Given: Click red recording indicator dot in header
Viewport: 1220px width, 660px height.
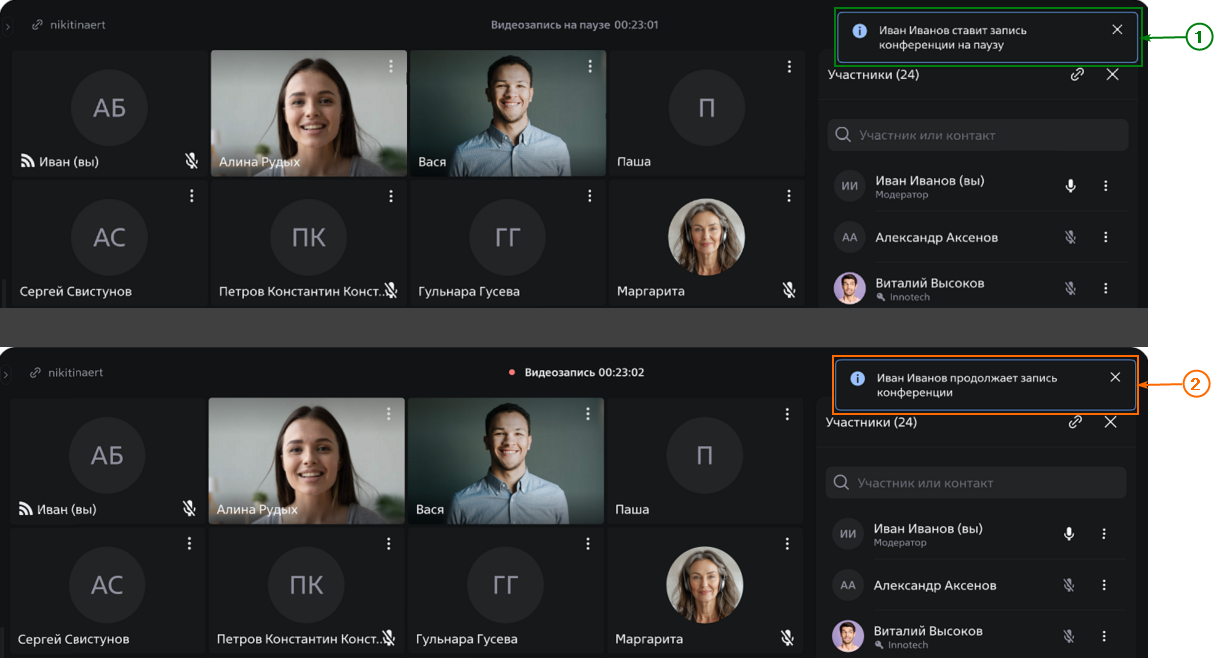Looking at the screenshot, I should pyautogui.click(x=513, y=373).
